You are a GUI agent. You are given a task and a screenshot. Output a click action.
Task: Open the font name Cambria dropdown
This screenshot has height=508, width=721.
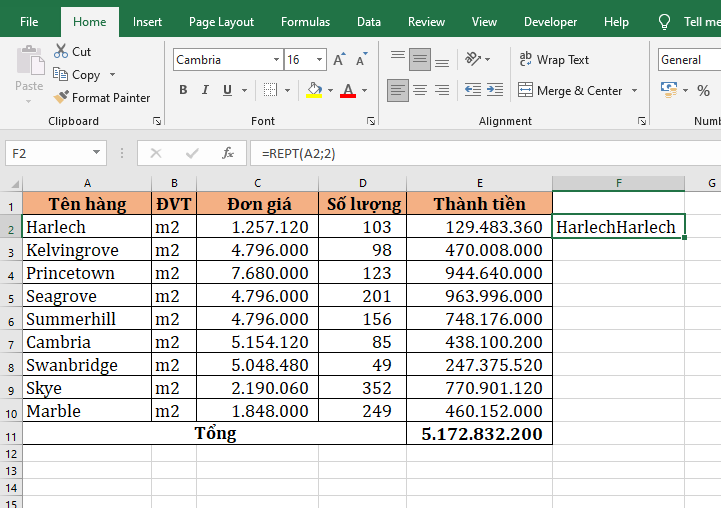click(x=275, y=60)
